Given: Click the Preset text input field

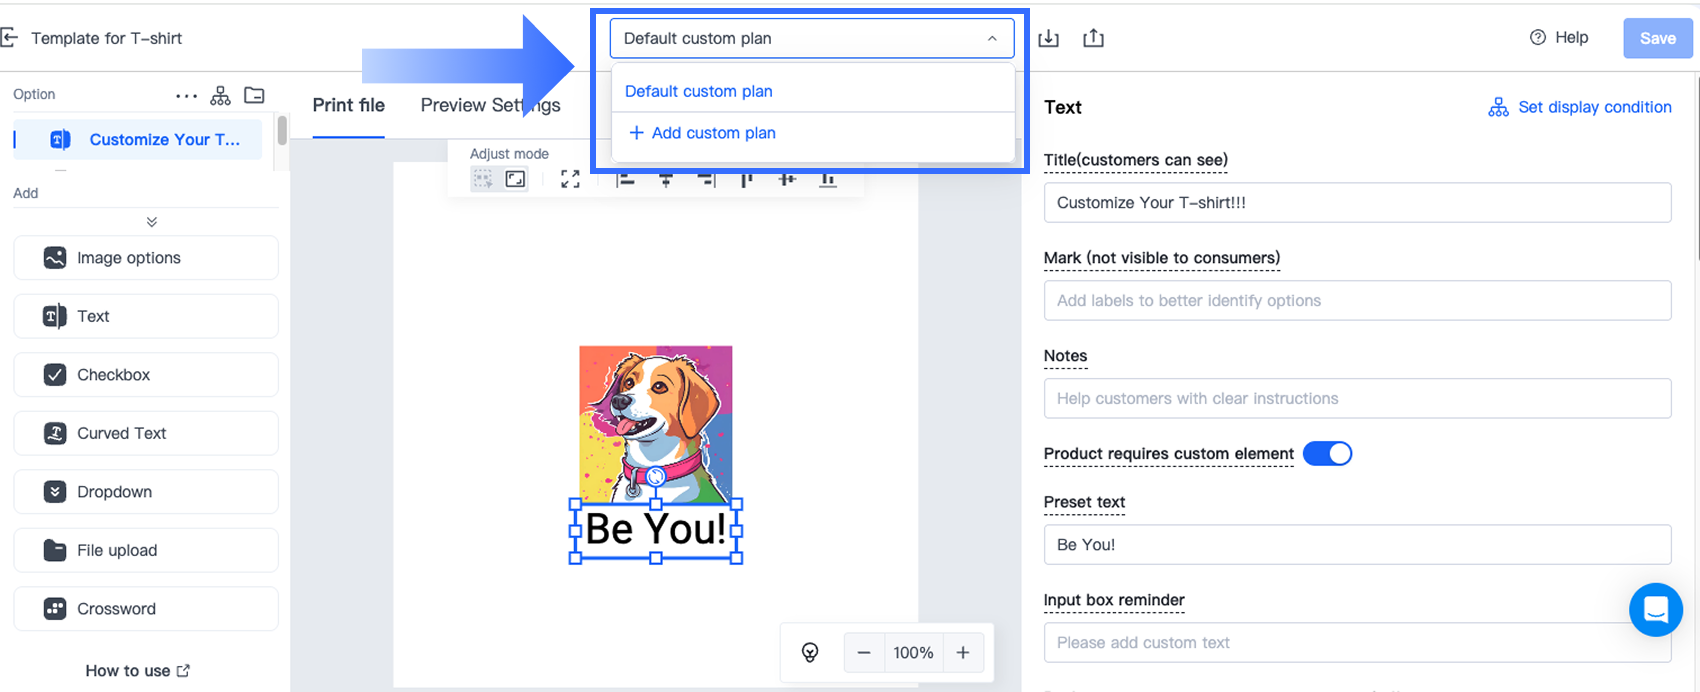Looking at the screenshot, I should 1357,545.
